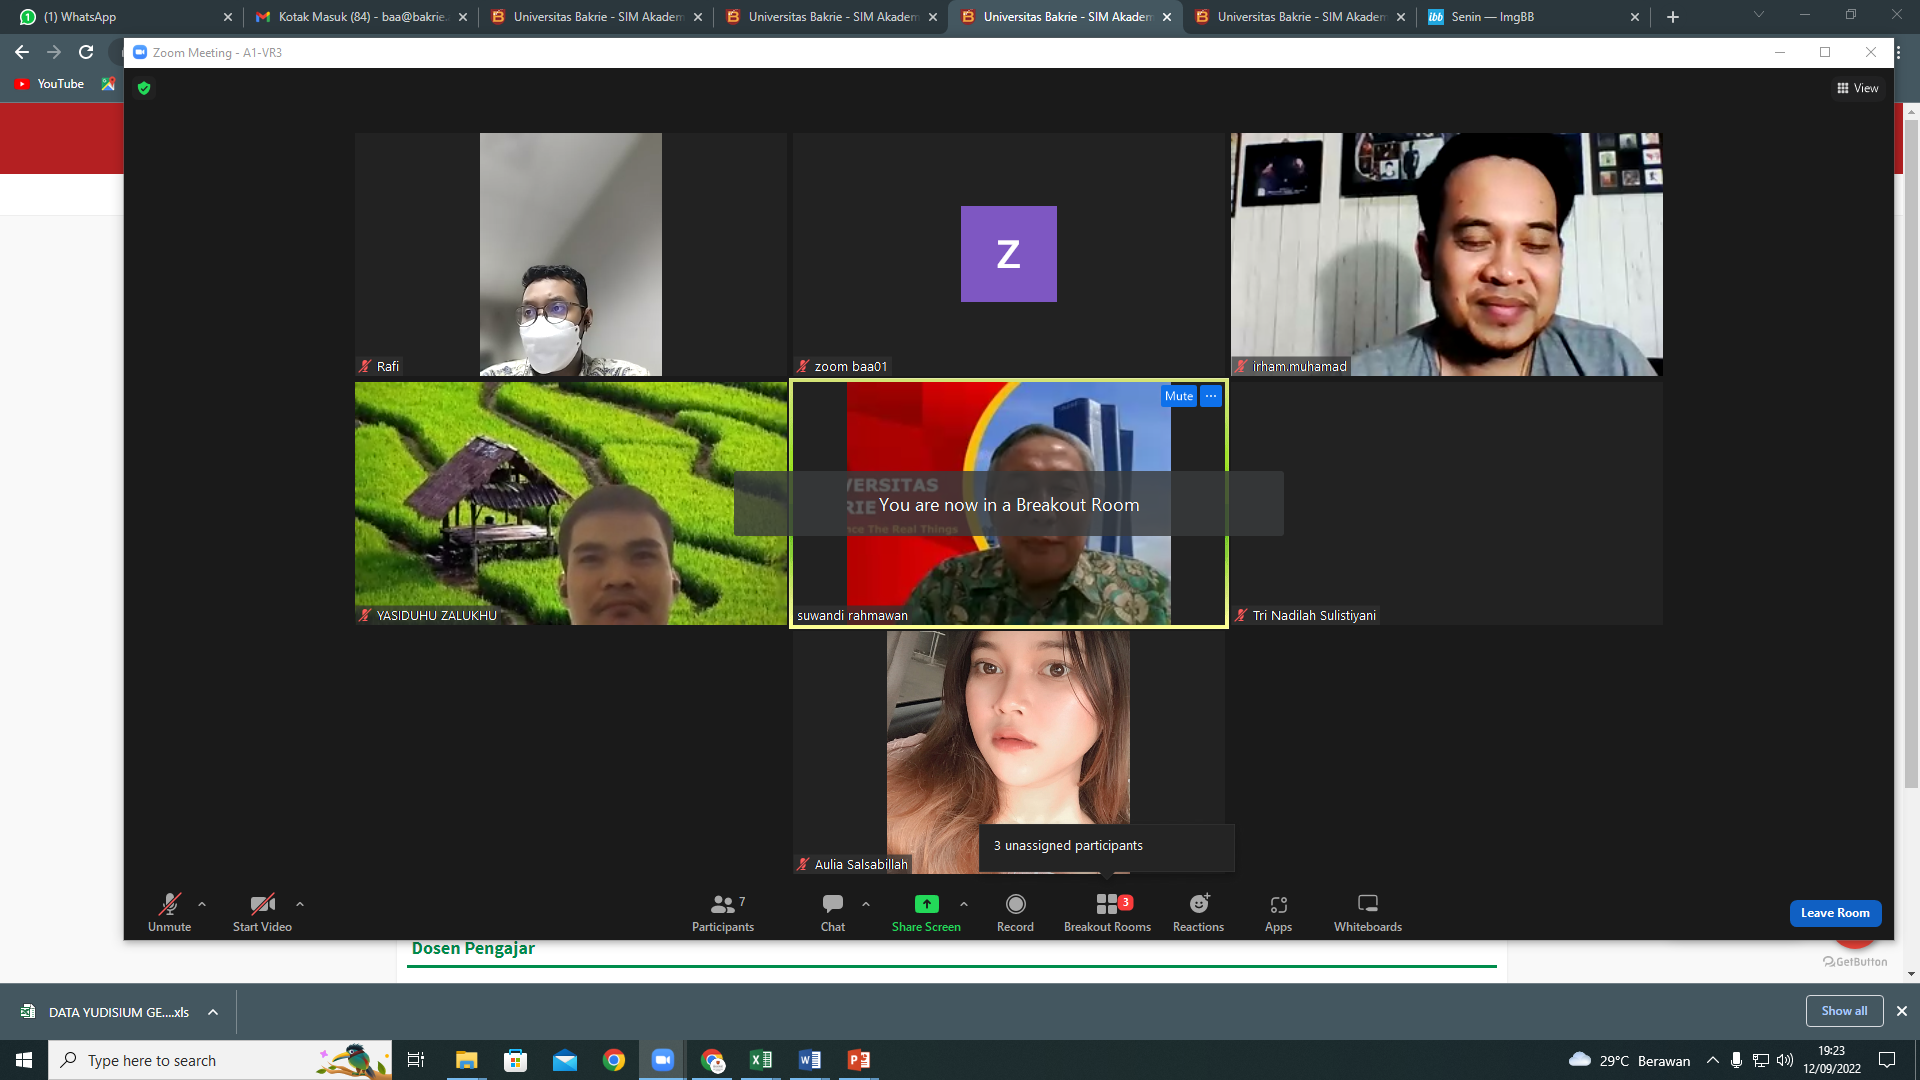
Task: Switch to the Kotak Masuk Gmail tab
Action: coord(362,17)
